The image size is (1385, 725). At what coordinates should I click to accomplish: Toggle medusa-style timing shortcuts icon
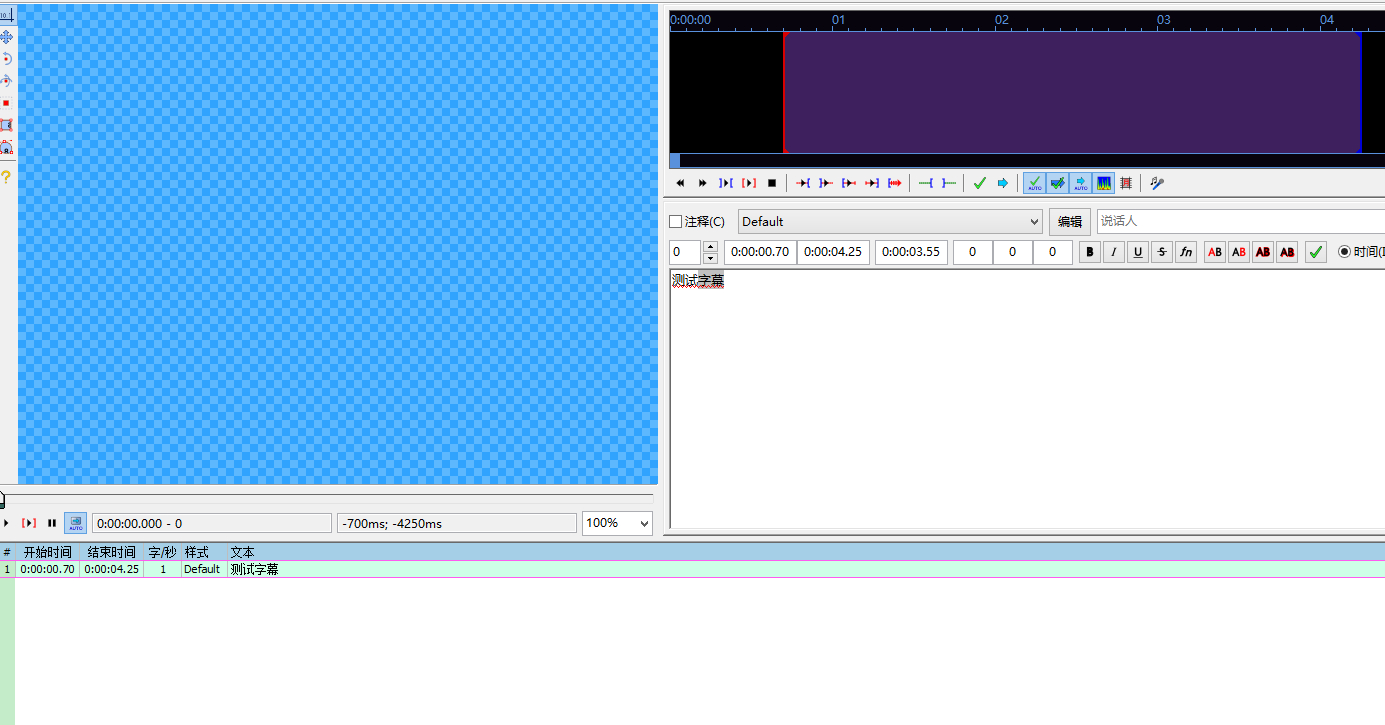click(1126, 183)
